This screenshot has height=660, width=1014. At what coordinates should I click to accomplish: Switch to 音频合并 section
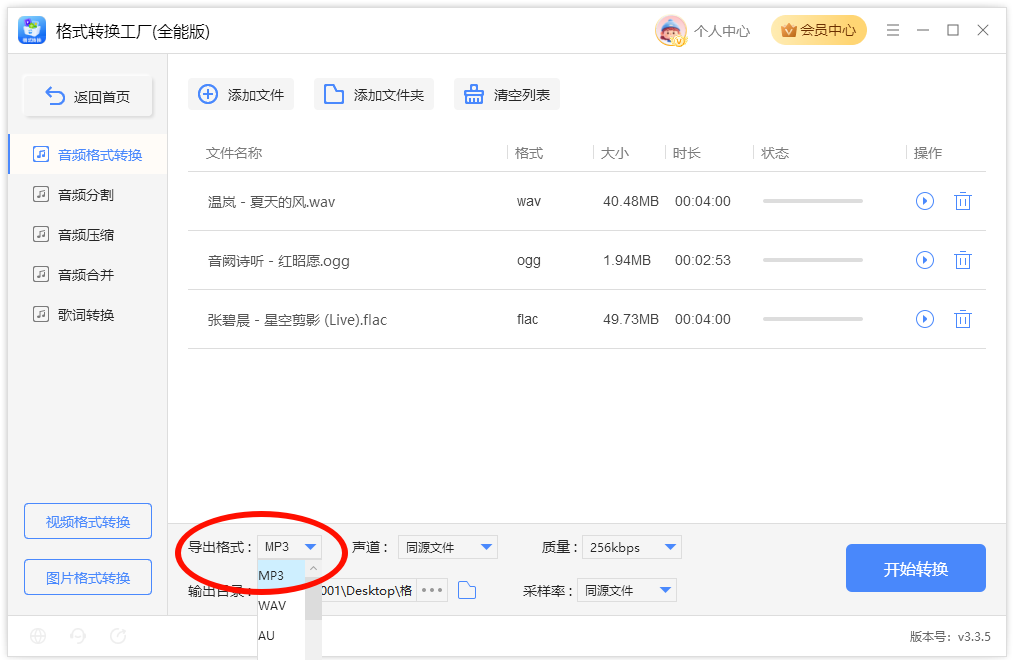tap(87, 275)
